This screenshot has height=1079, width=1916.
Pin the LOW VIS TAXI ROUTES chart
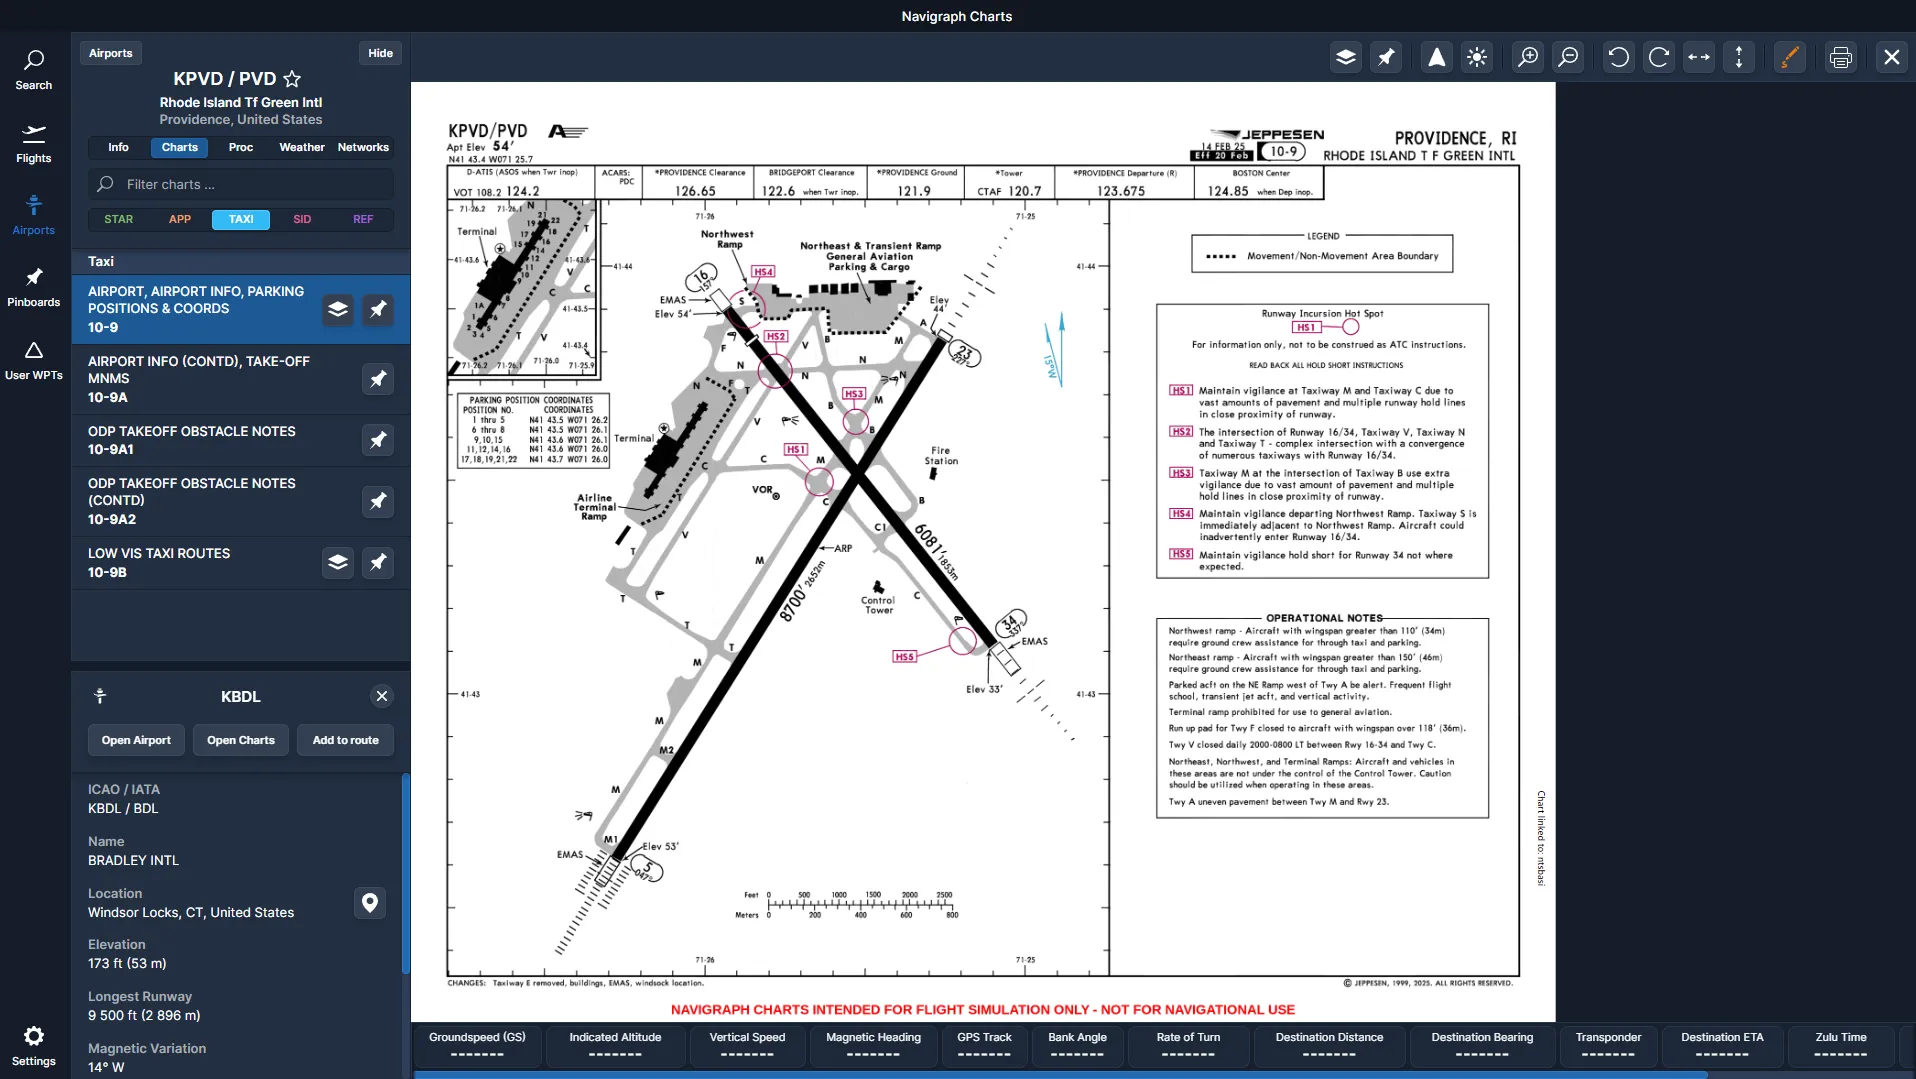(377, 563)
